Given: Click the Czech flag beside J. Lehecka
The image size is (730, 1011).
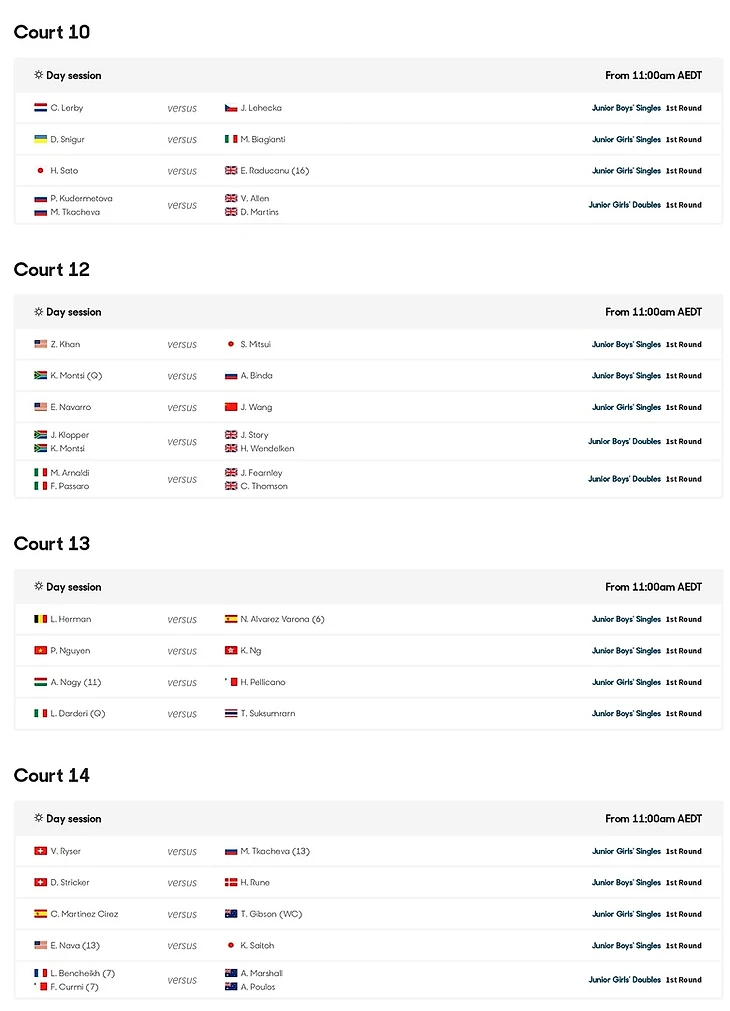Looking at the screenshot, I should pyautogui.click(x=231, y=108).
